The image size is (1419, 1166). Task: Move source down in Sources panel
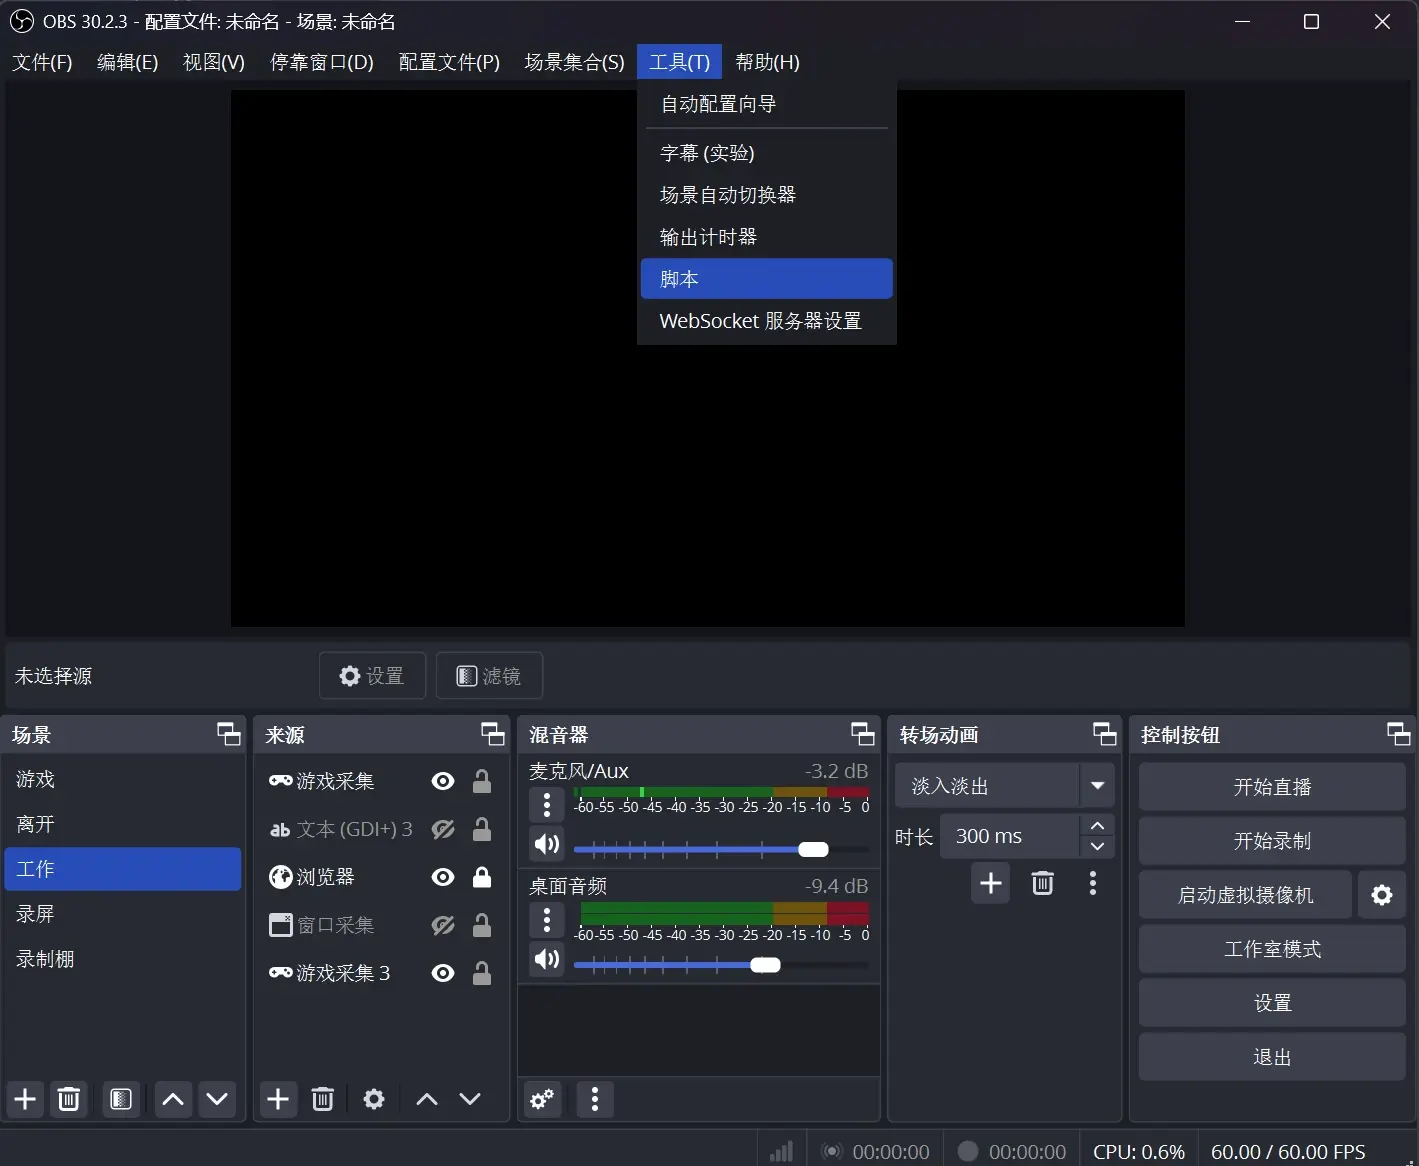(x=470, y=1100)
